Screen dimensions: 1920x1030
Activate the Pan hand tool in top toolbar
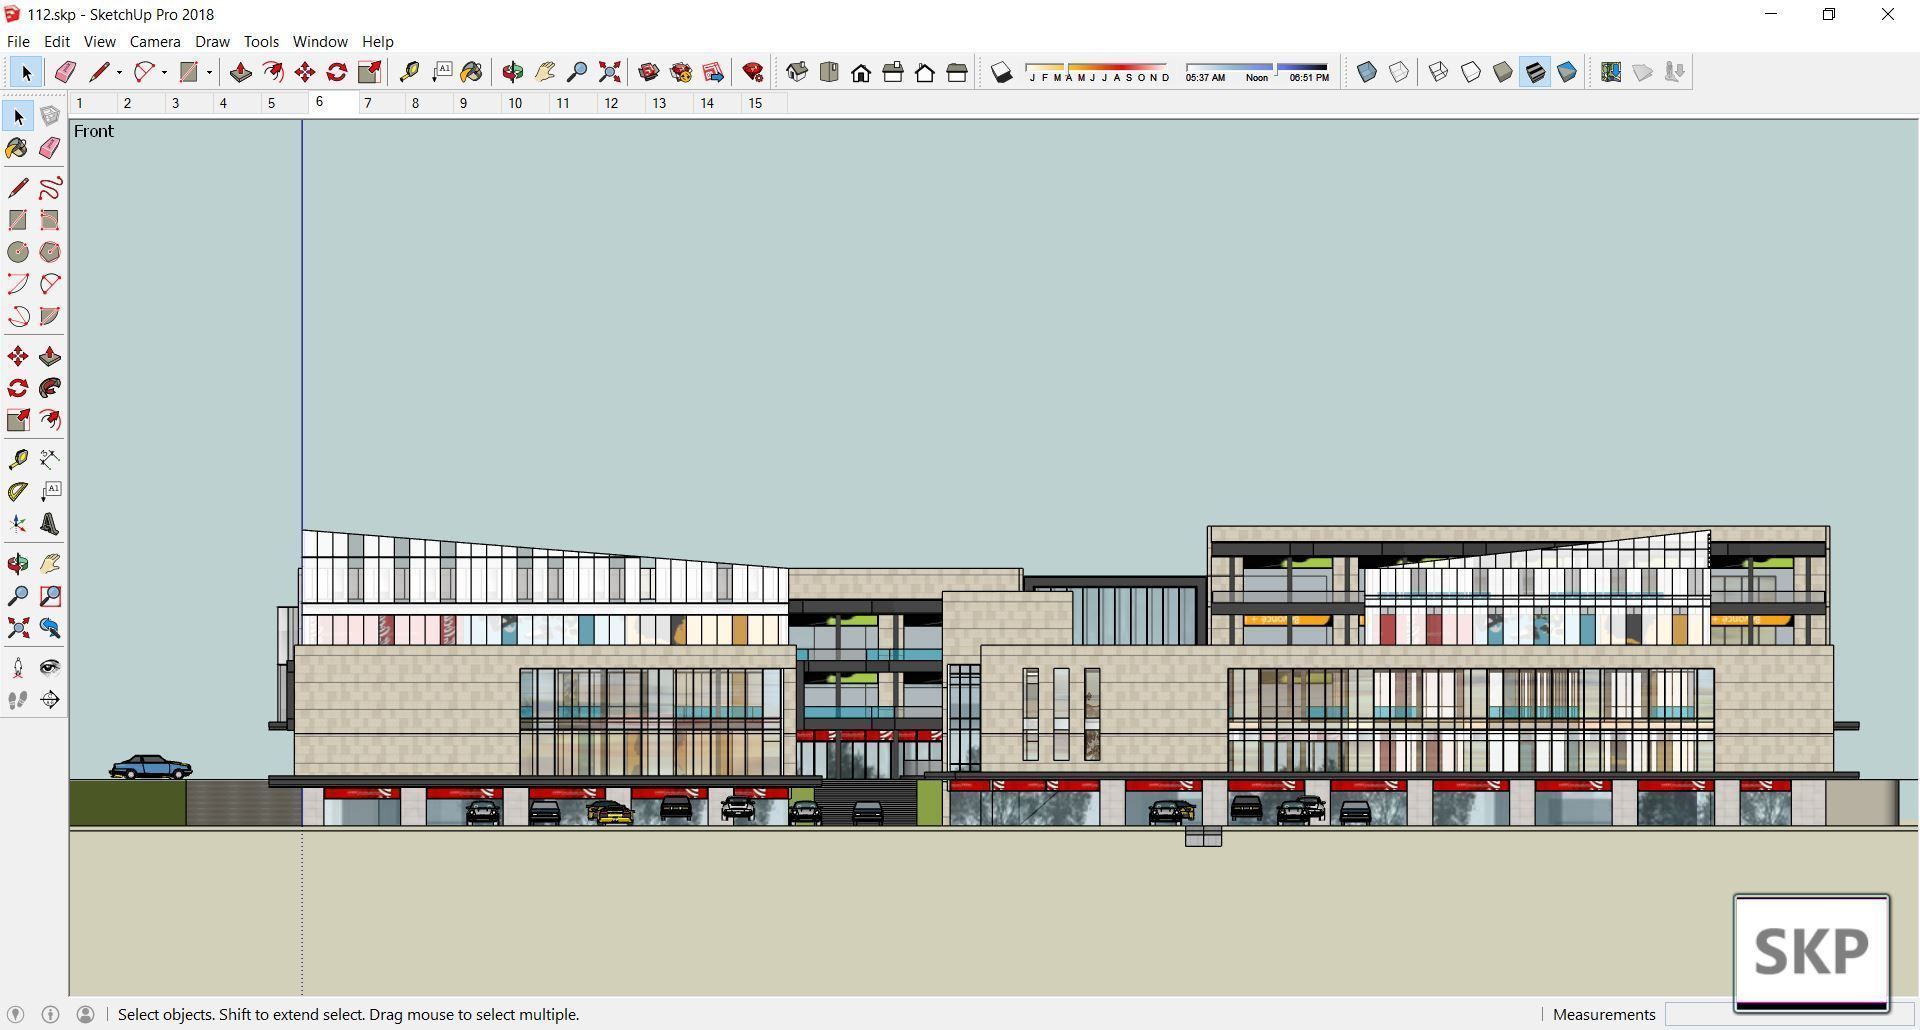point(545,72)
